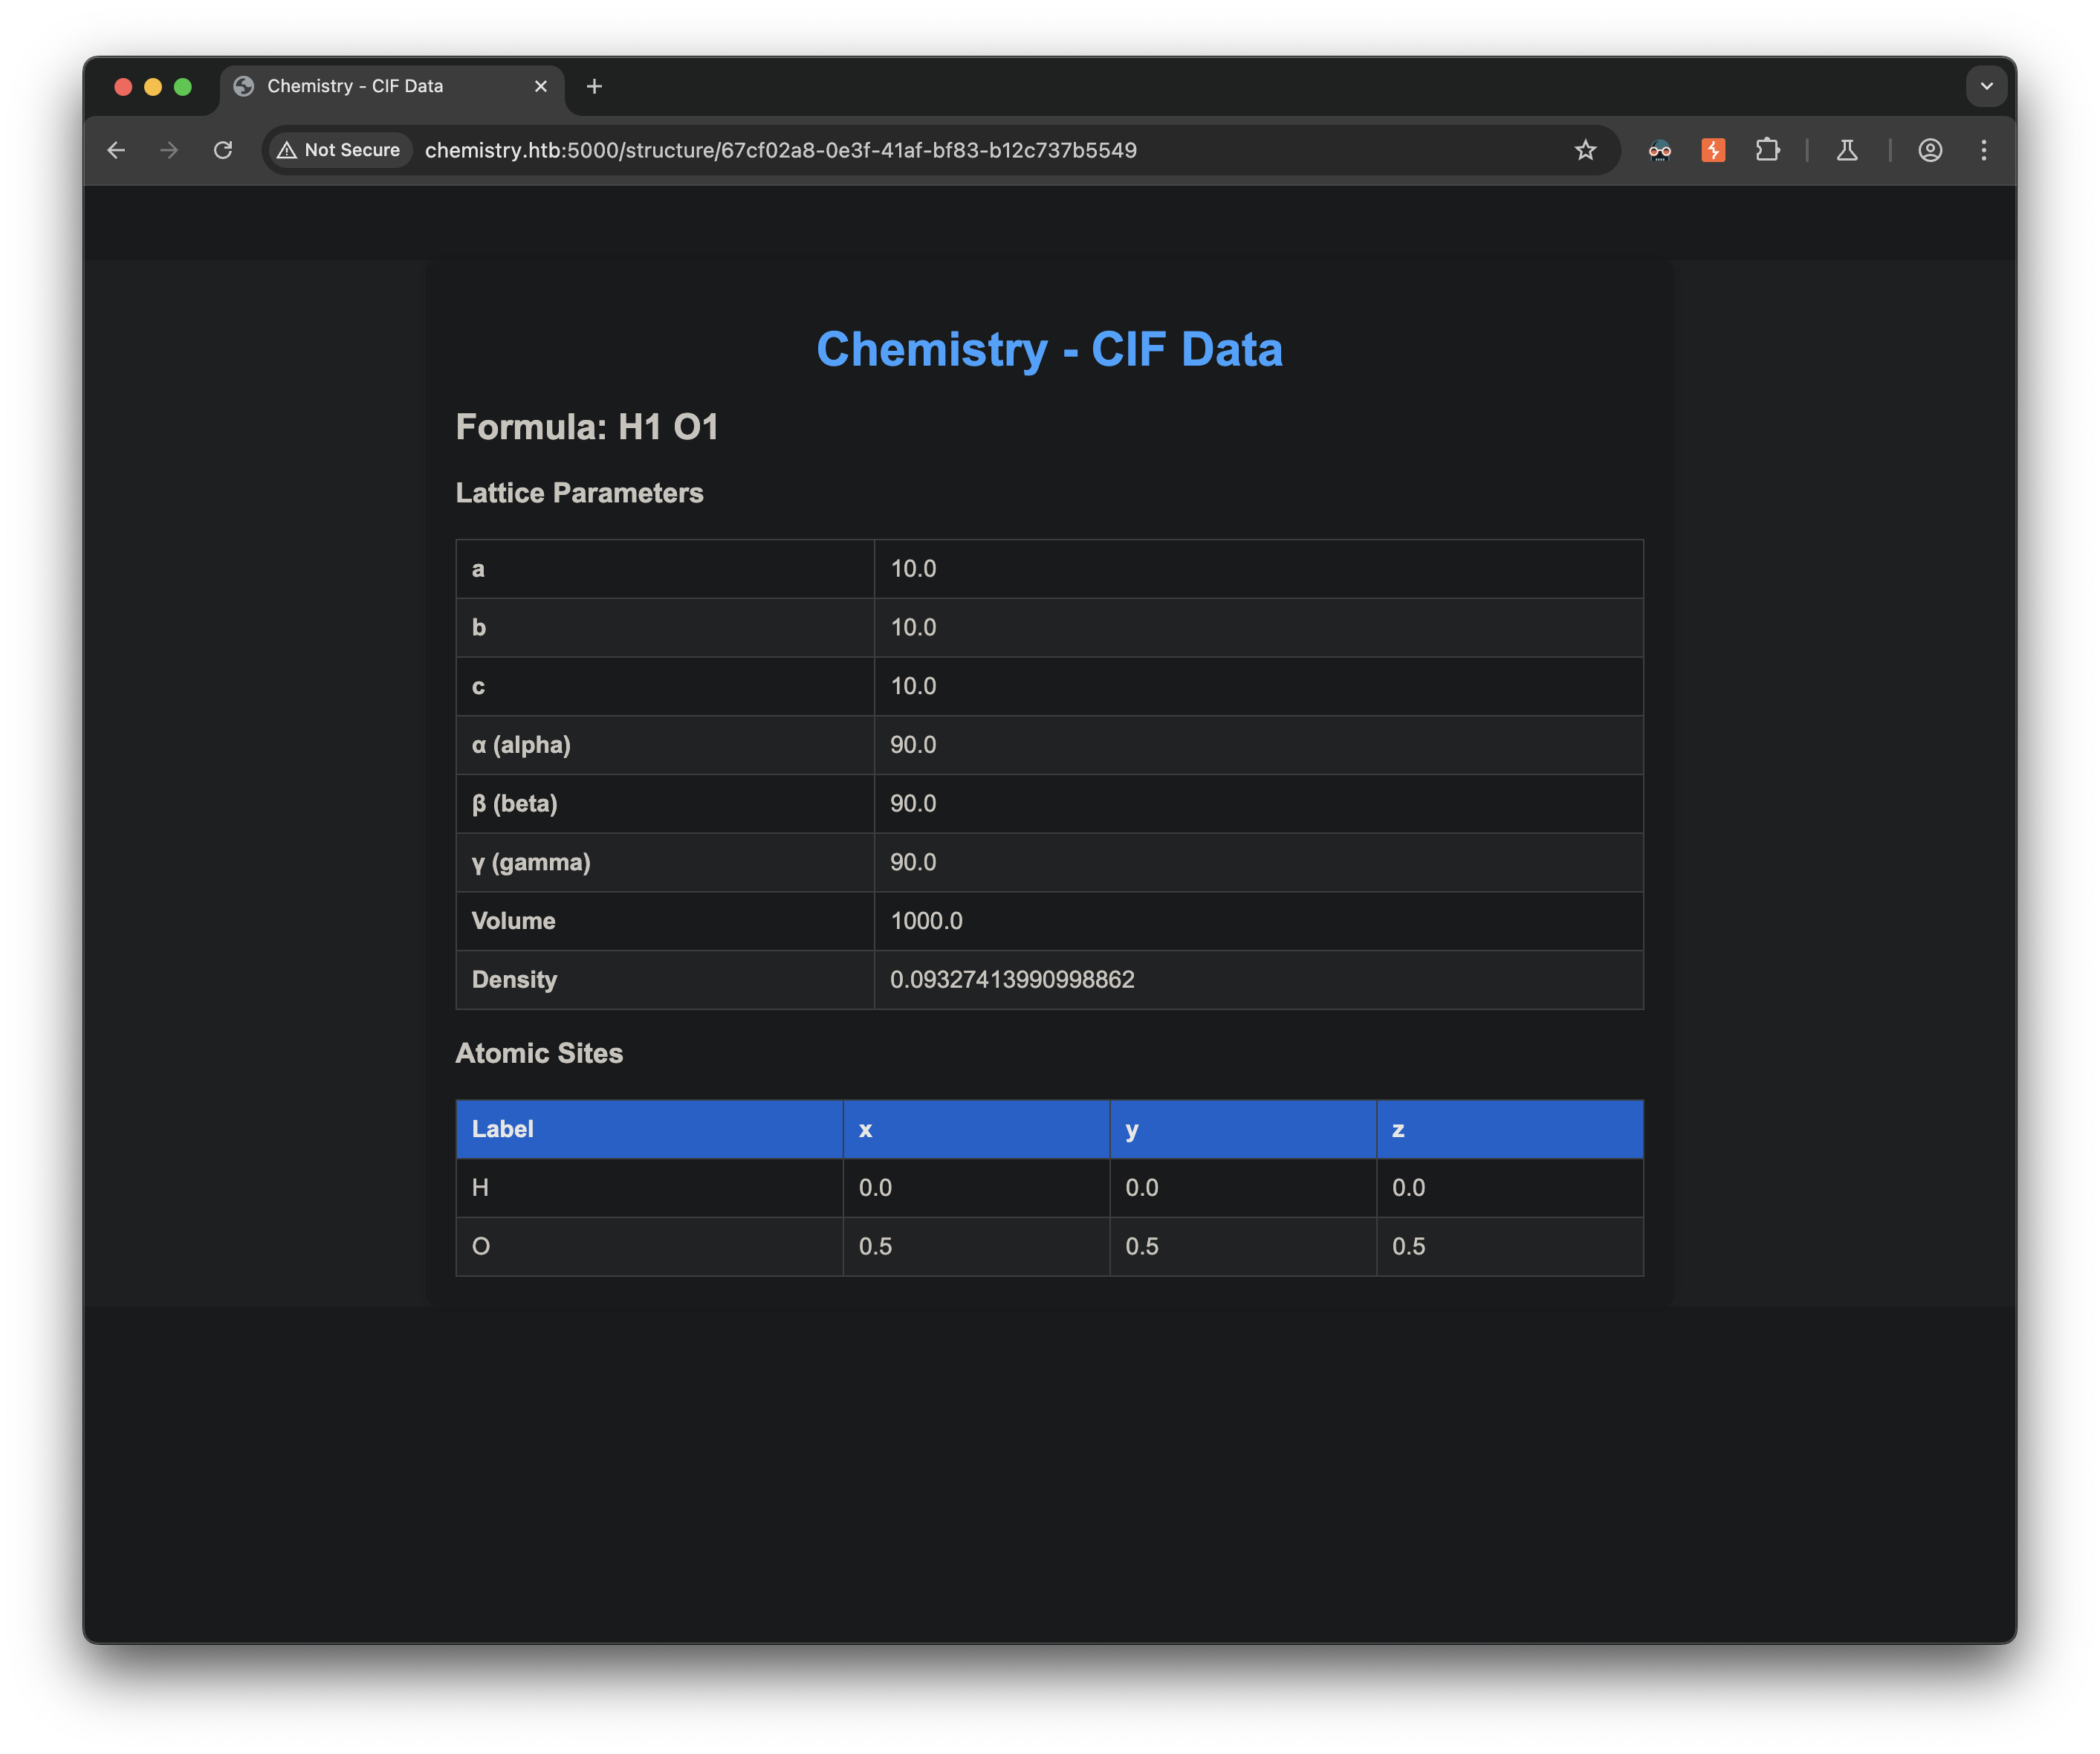The width and height of the screenshot is (2100, 1754).
Task: Expand the tab search chevron
Action: pyautogui.click(x=1986, y=86)
